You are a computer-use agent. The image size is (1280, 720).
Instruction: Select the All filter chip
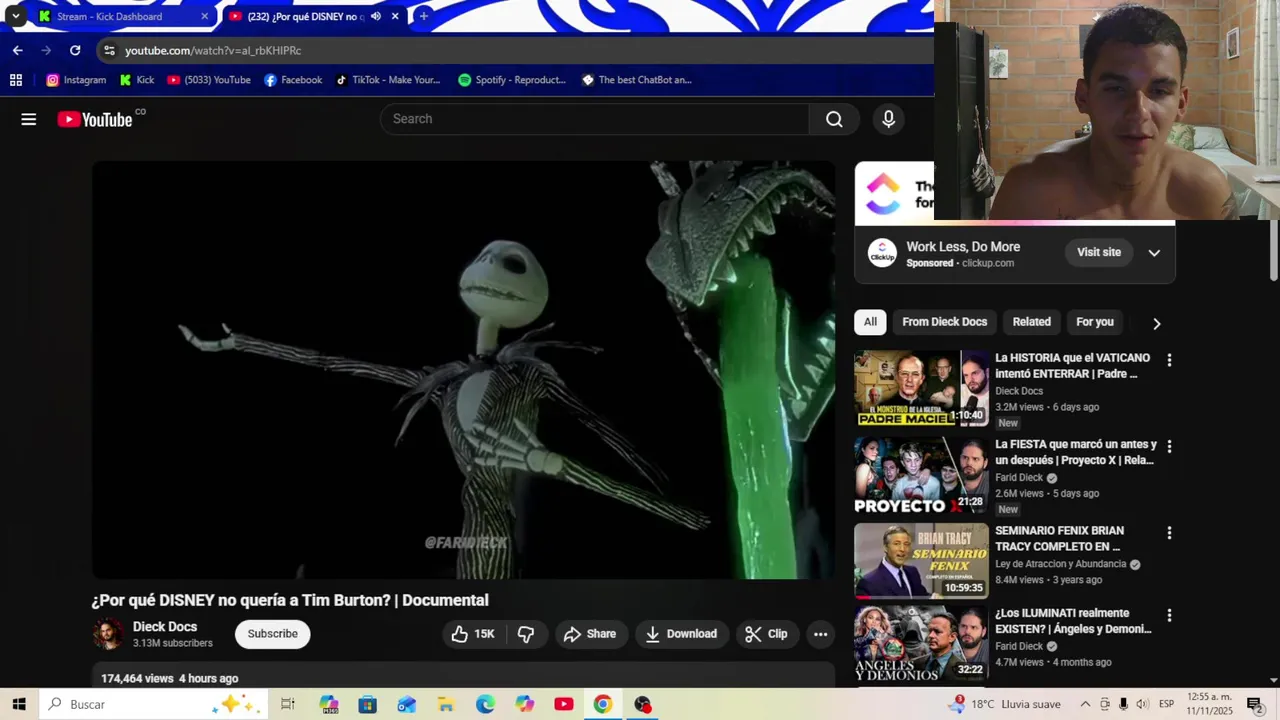[870, 322]
